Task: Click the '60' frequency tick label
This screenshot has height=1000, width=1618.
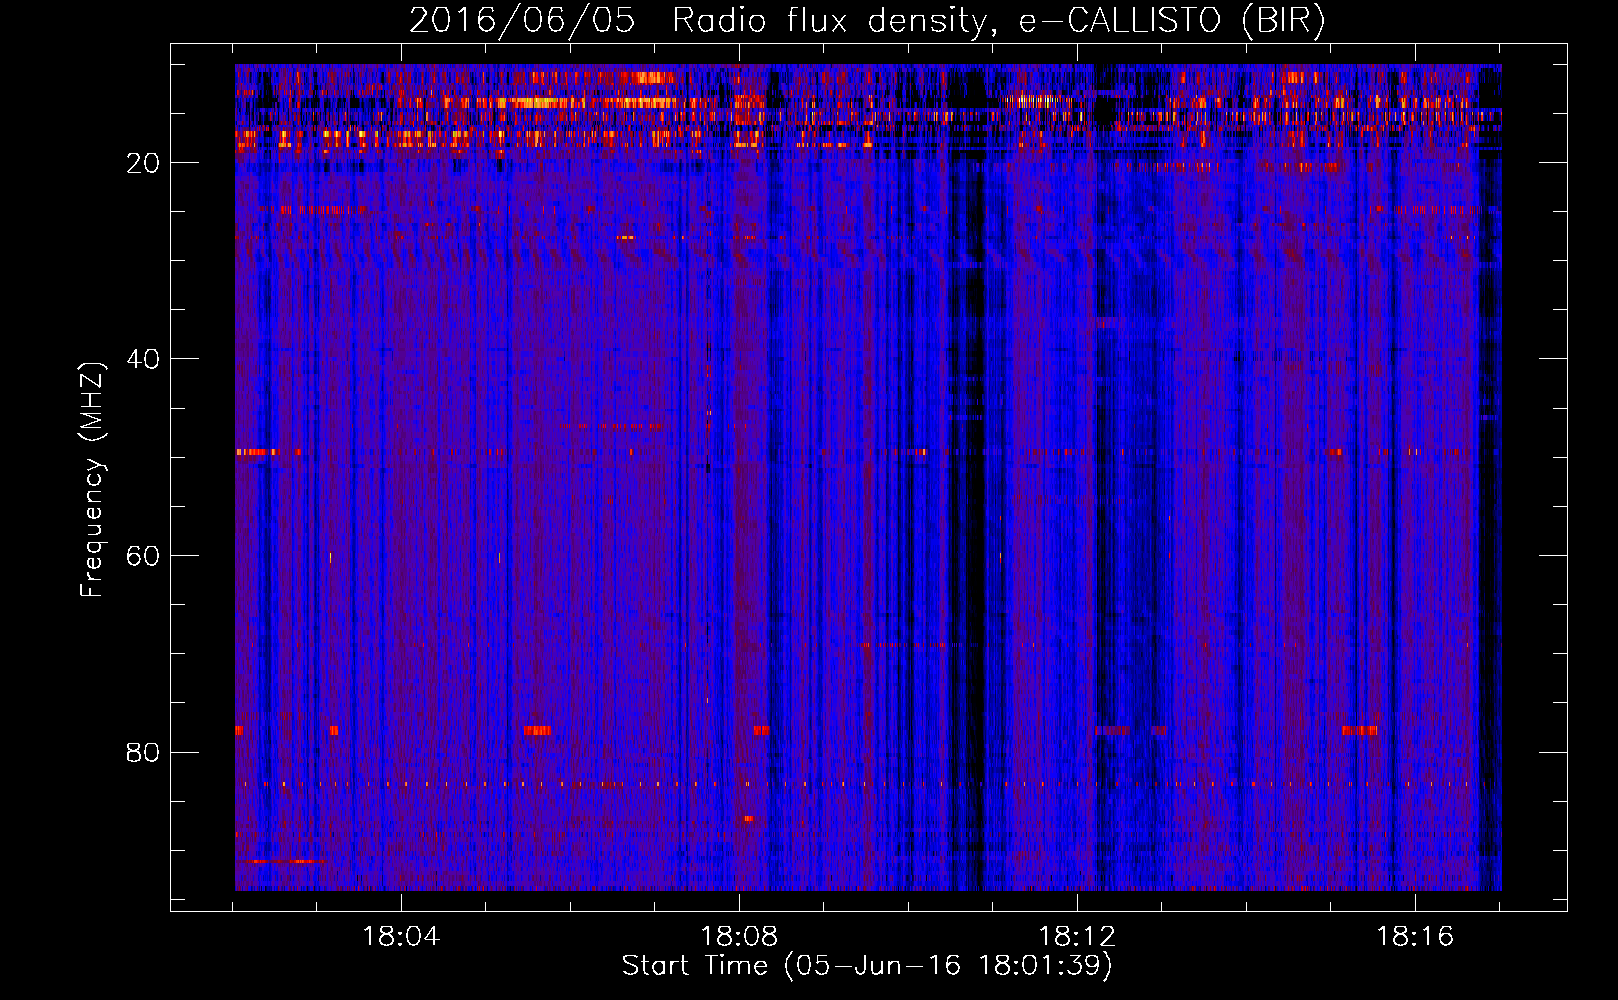Action: (143, 556)
